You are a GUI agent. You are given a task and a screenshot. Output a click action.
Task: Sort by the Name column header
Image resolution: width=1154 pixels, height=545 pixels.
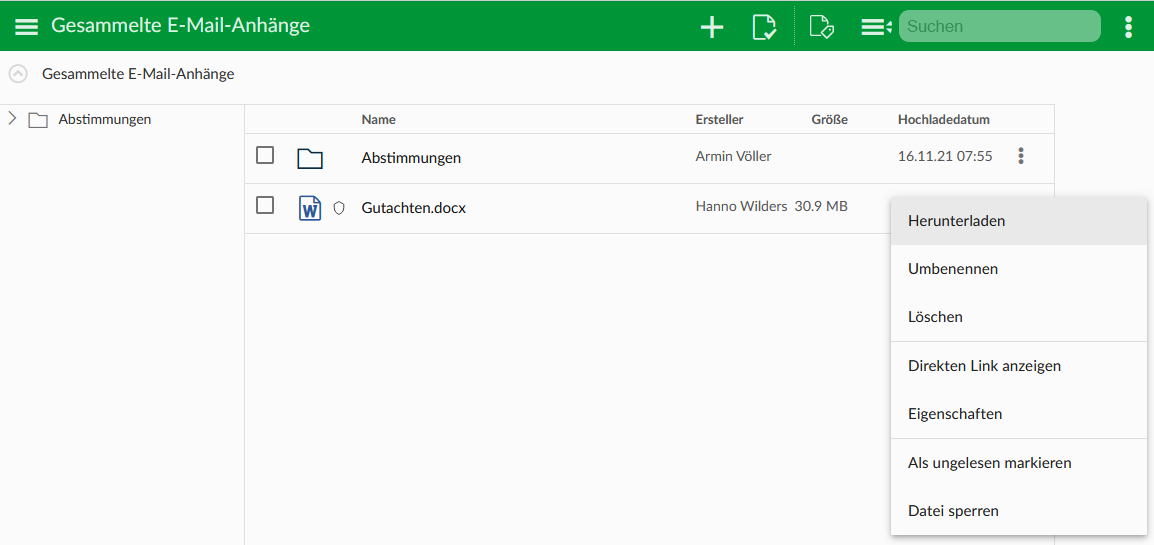[378, 119]
